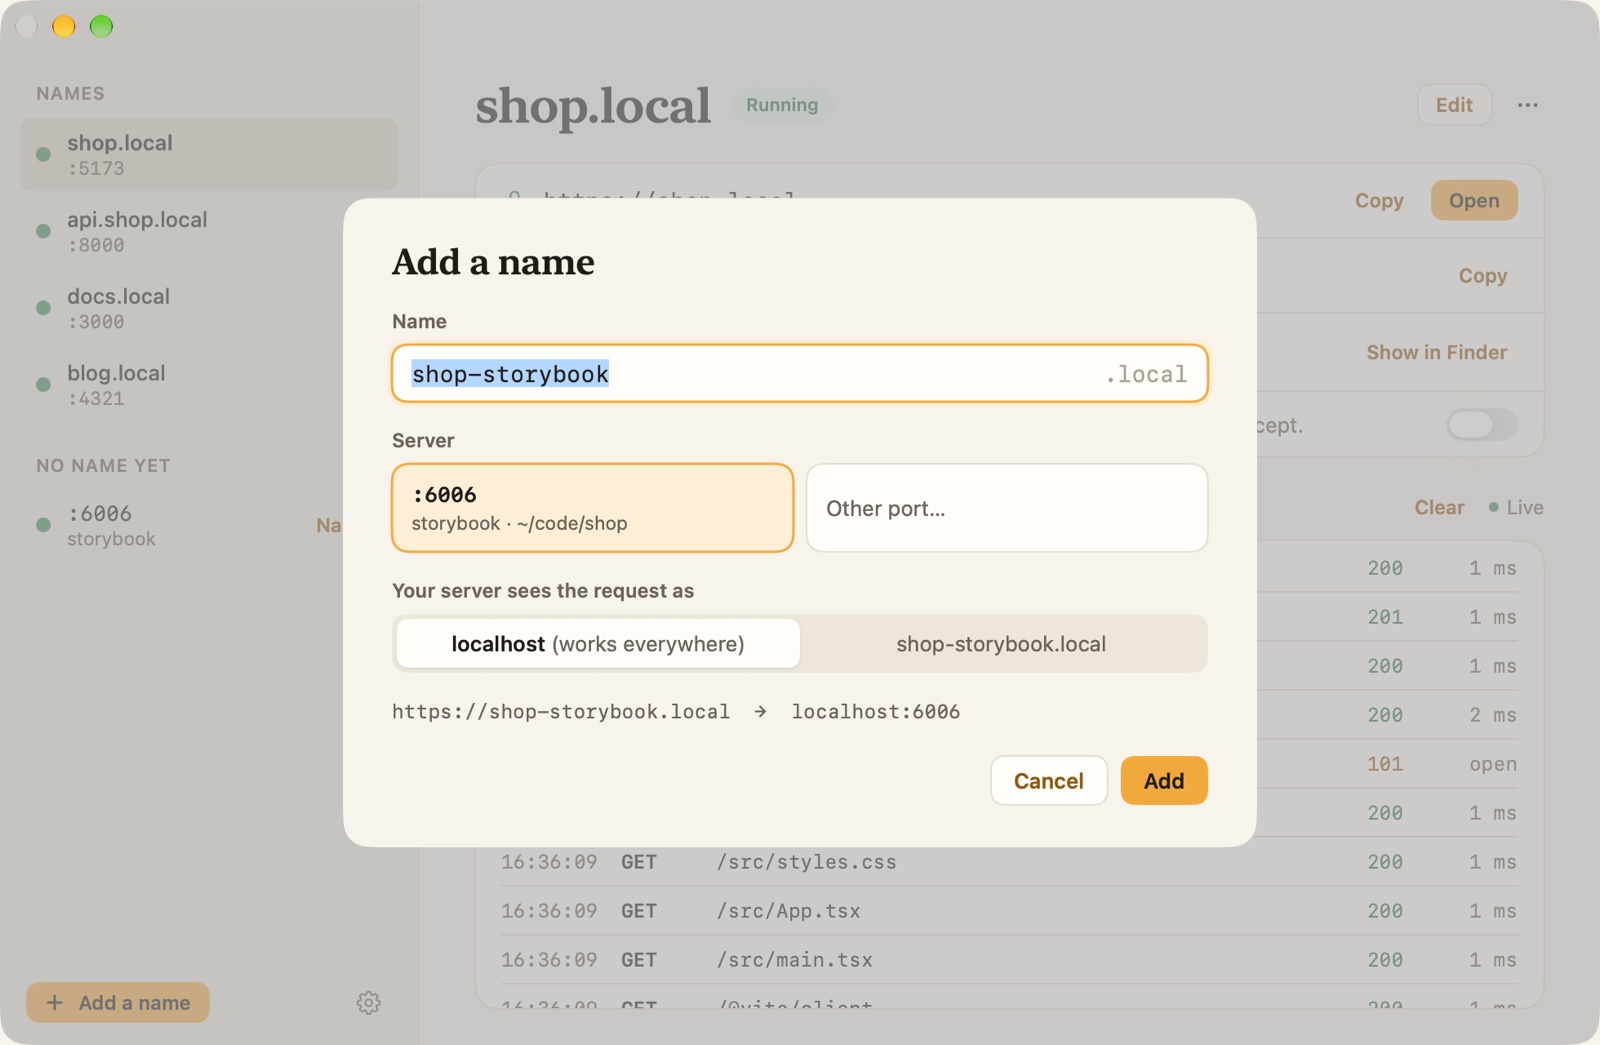Click the /src/styles.css log row
This screenshot has width=1600, height=1045.
click(1009, 862)
